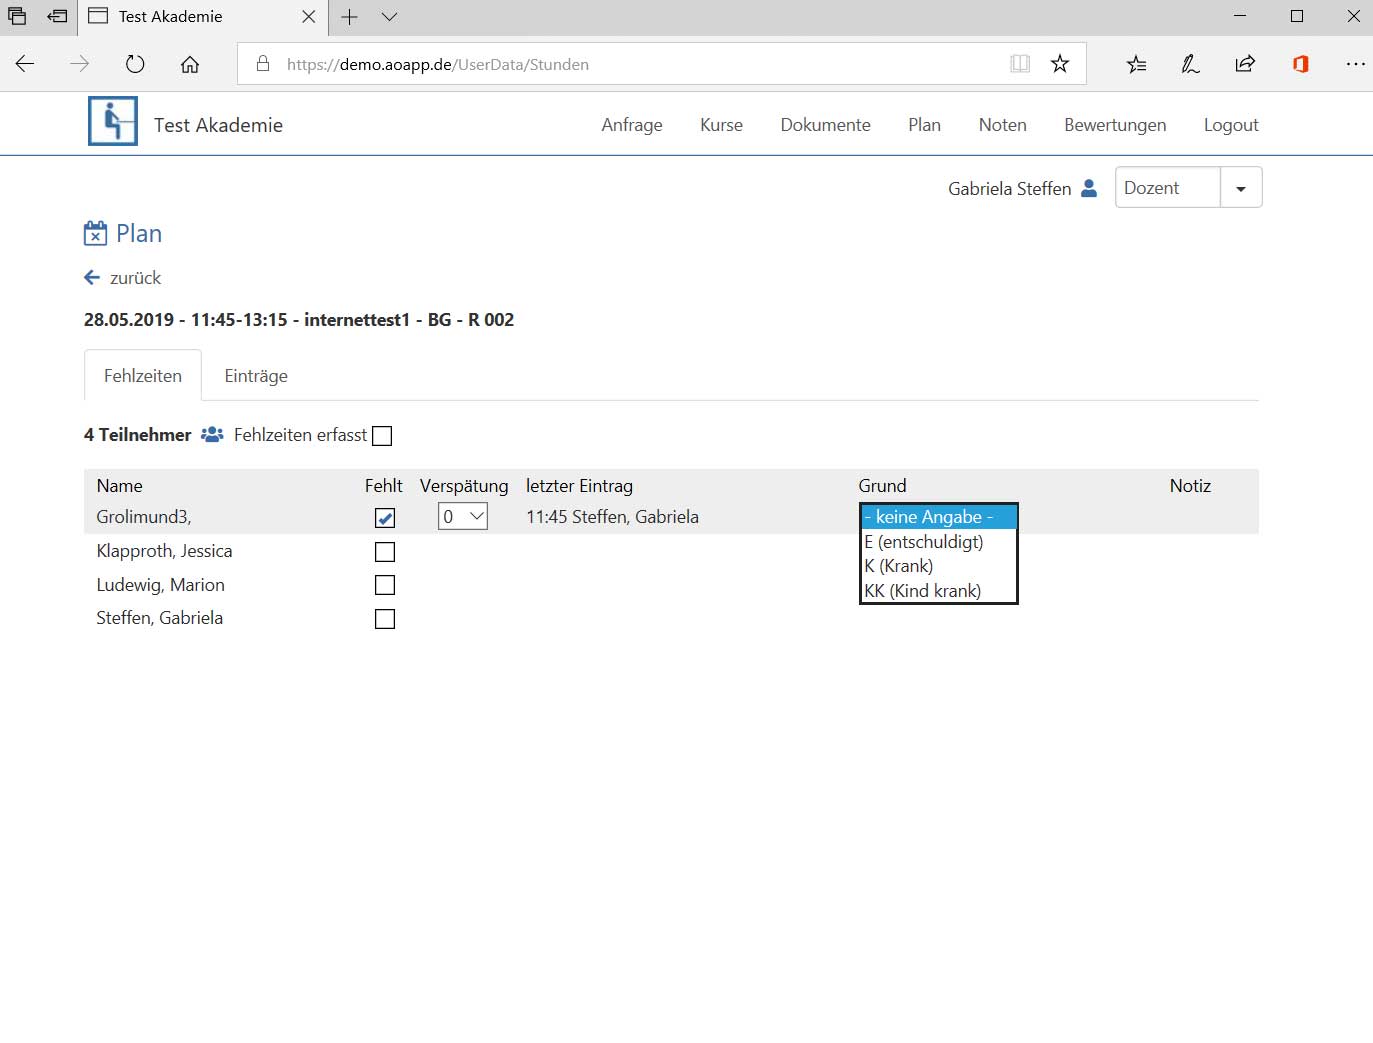This screenshot has height=1043, width=1373.
Task: Switch to the Einträge tab
Action: pos(256,376)
